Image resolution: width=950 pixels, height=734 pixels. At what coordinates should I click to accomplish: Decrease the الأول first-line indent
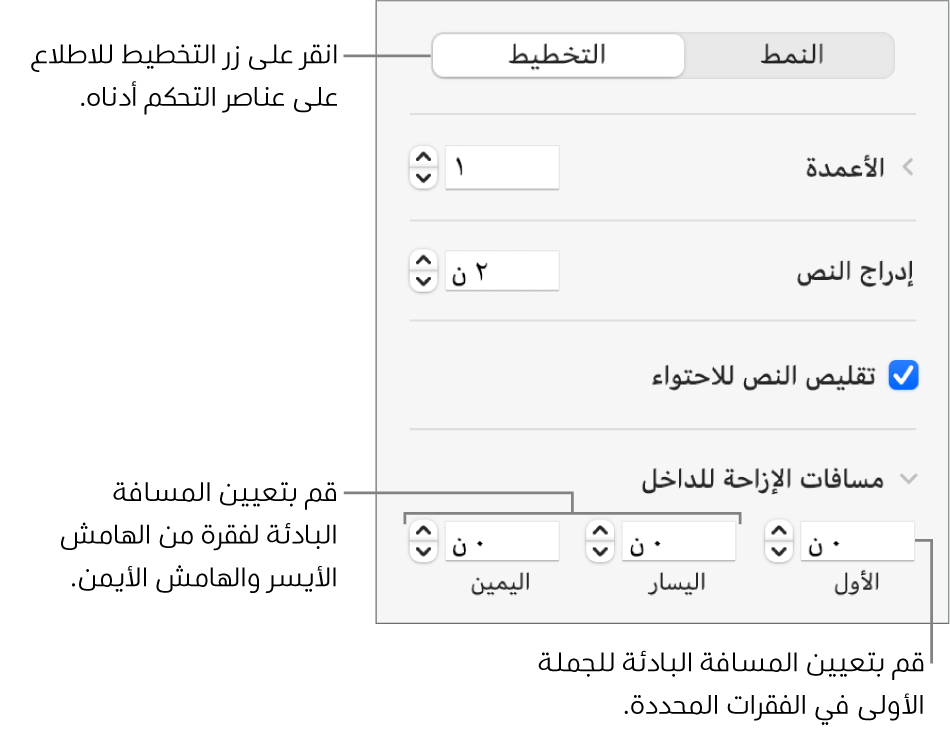coord(778,550)
